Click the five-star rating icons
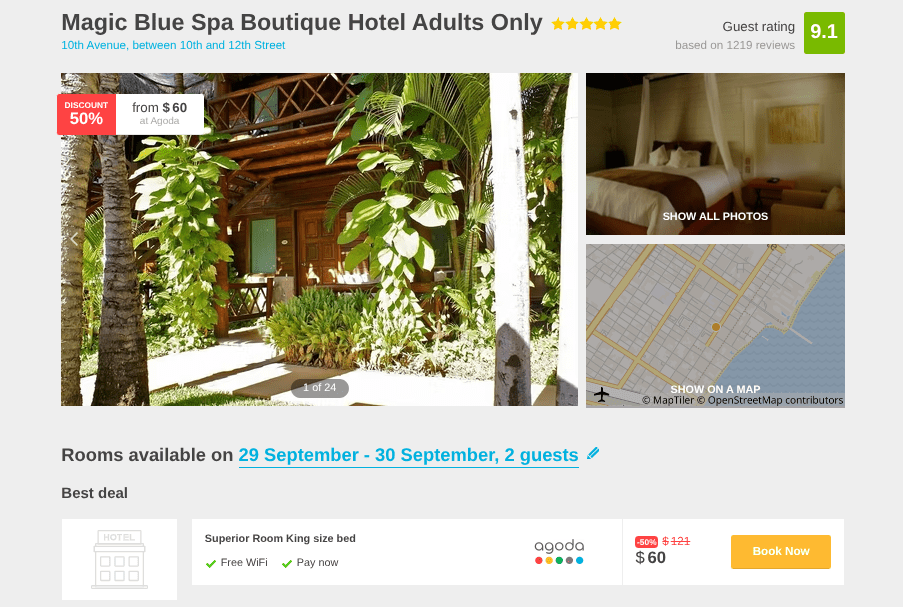This screenshot has height=607, width=903. click(x=586, y=24)
